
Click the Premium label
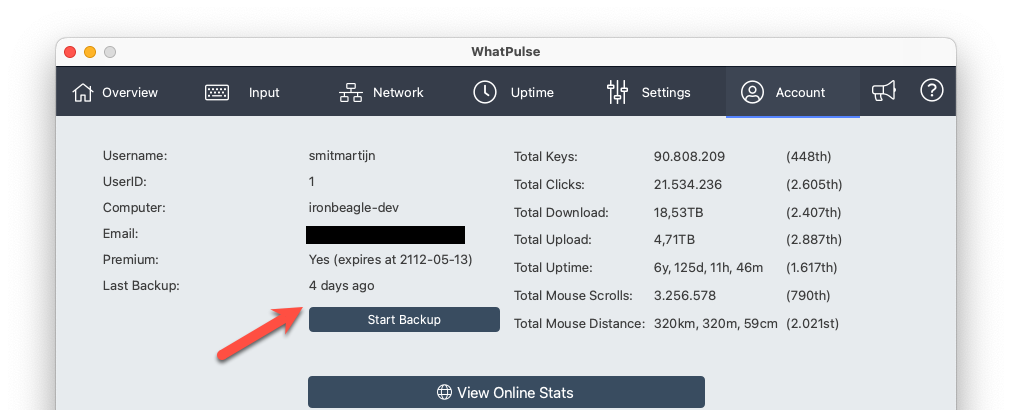pos(131,260)
